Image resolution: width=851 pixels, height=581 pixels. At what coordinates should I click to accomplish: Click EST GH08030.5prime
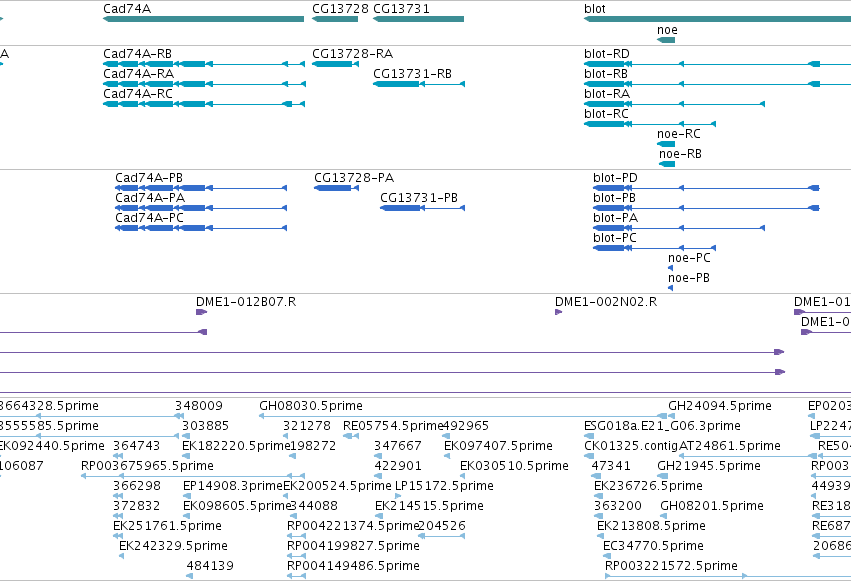click(x=463, y=417)
